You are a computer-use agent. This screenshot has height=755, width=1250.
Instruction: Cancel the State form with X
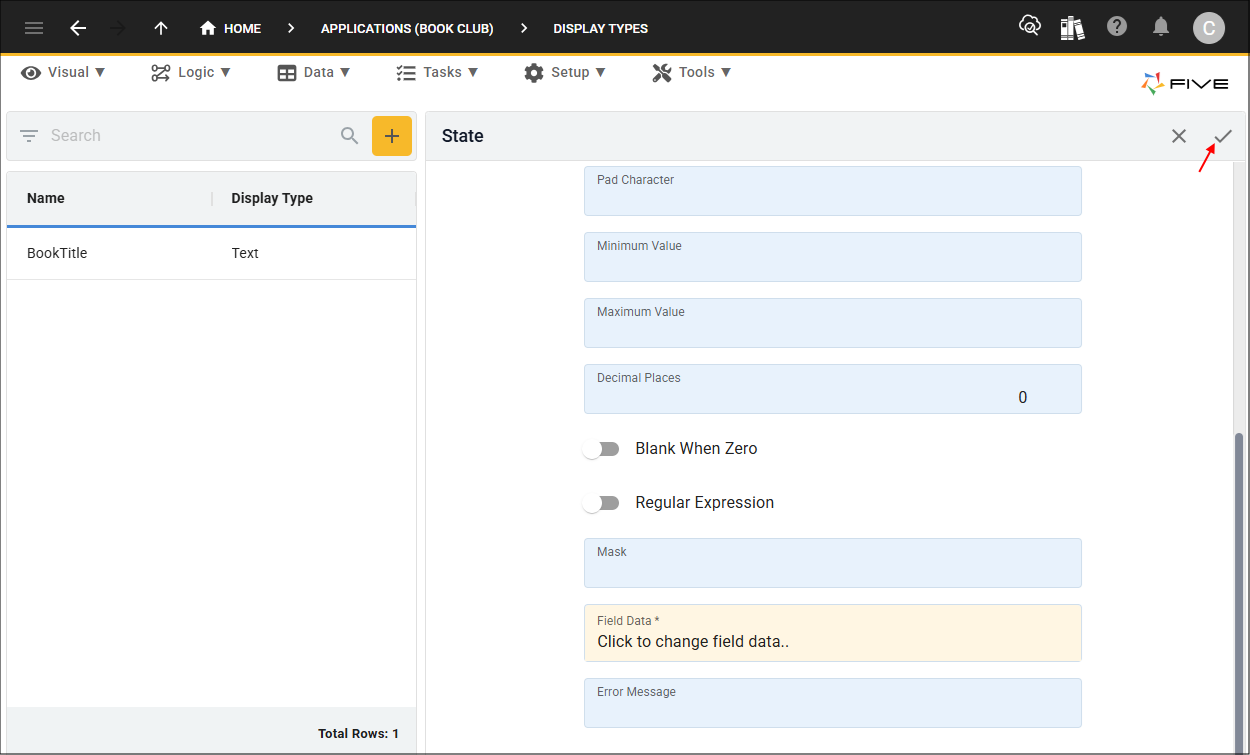(1179, 136)
